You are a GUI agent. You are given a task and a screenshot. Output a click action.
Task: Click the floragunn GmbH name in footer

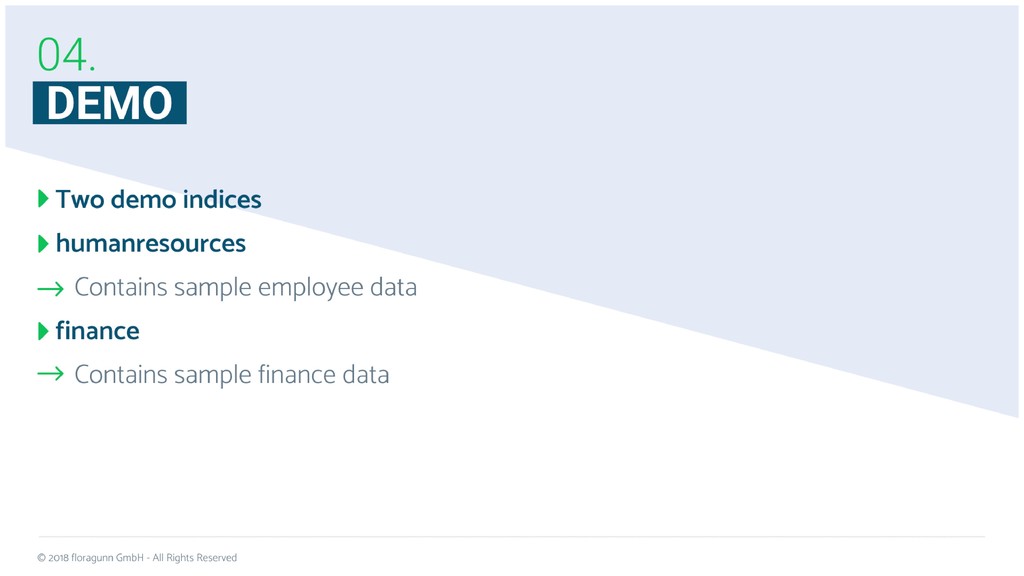[x=107, y=558]
